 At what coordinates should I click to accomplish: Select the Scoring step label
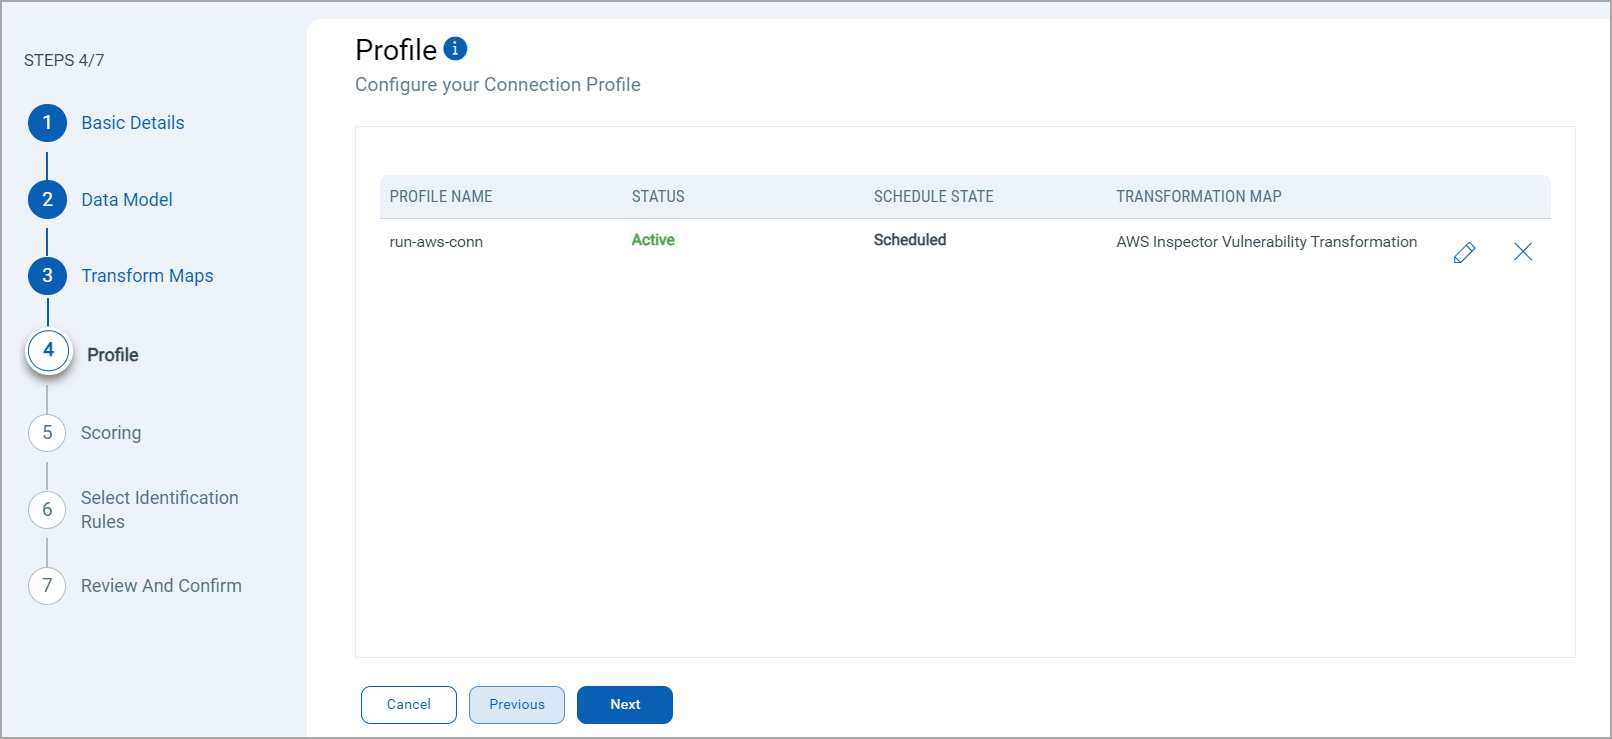(110, 433)
